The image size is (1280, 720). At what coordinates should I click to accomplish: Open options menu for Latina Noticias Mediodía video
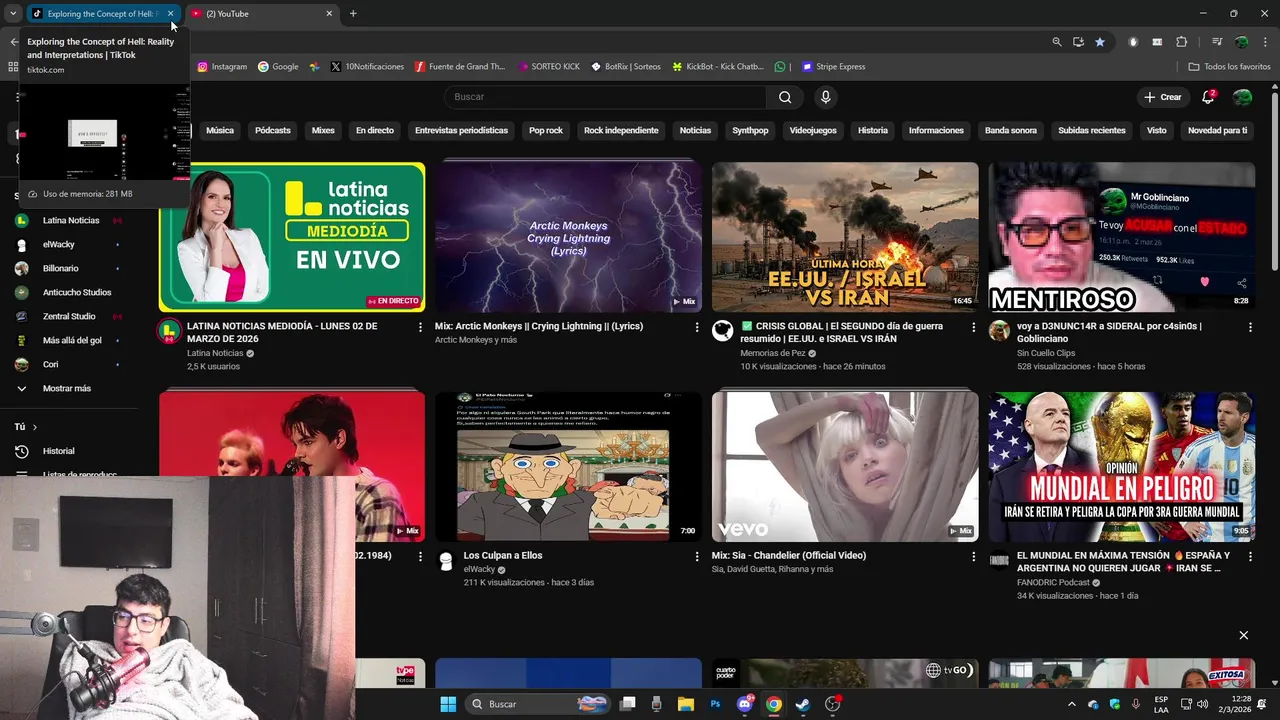pyautogui.click(x=420, y=327)
